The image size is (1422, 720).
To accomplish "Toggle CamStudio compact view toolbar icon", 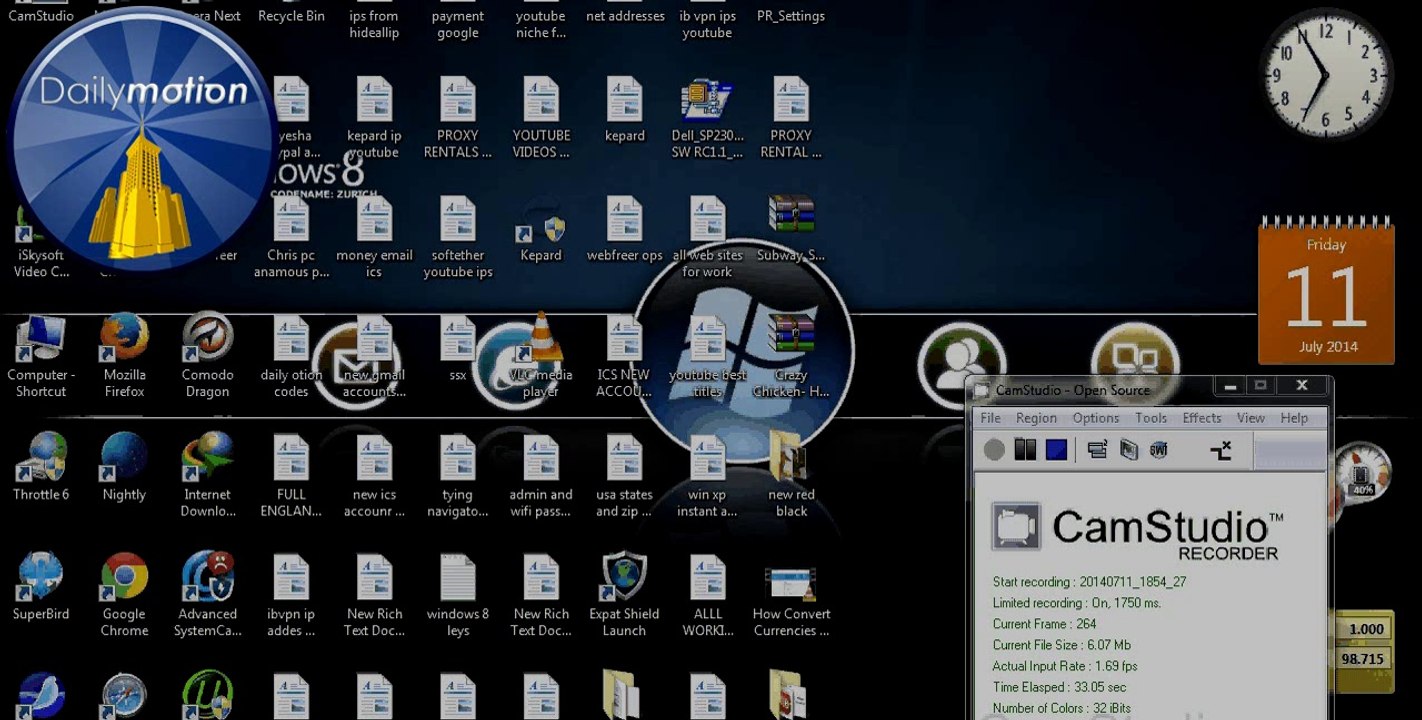I will 1098,450.
